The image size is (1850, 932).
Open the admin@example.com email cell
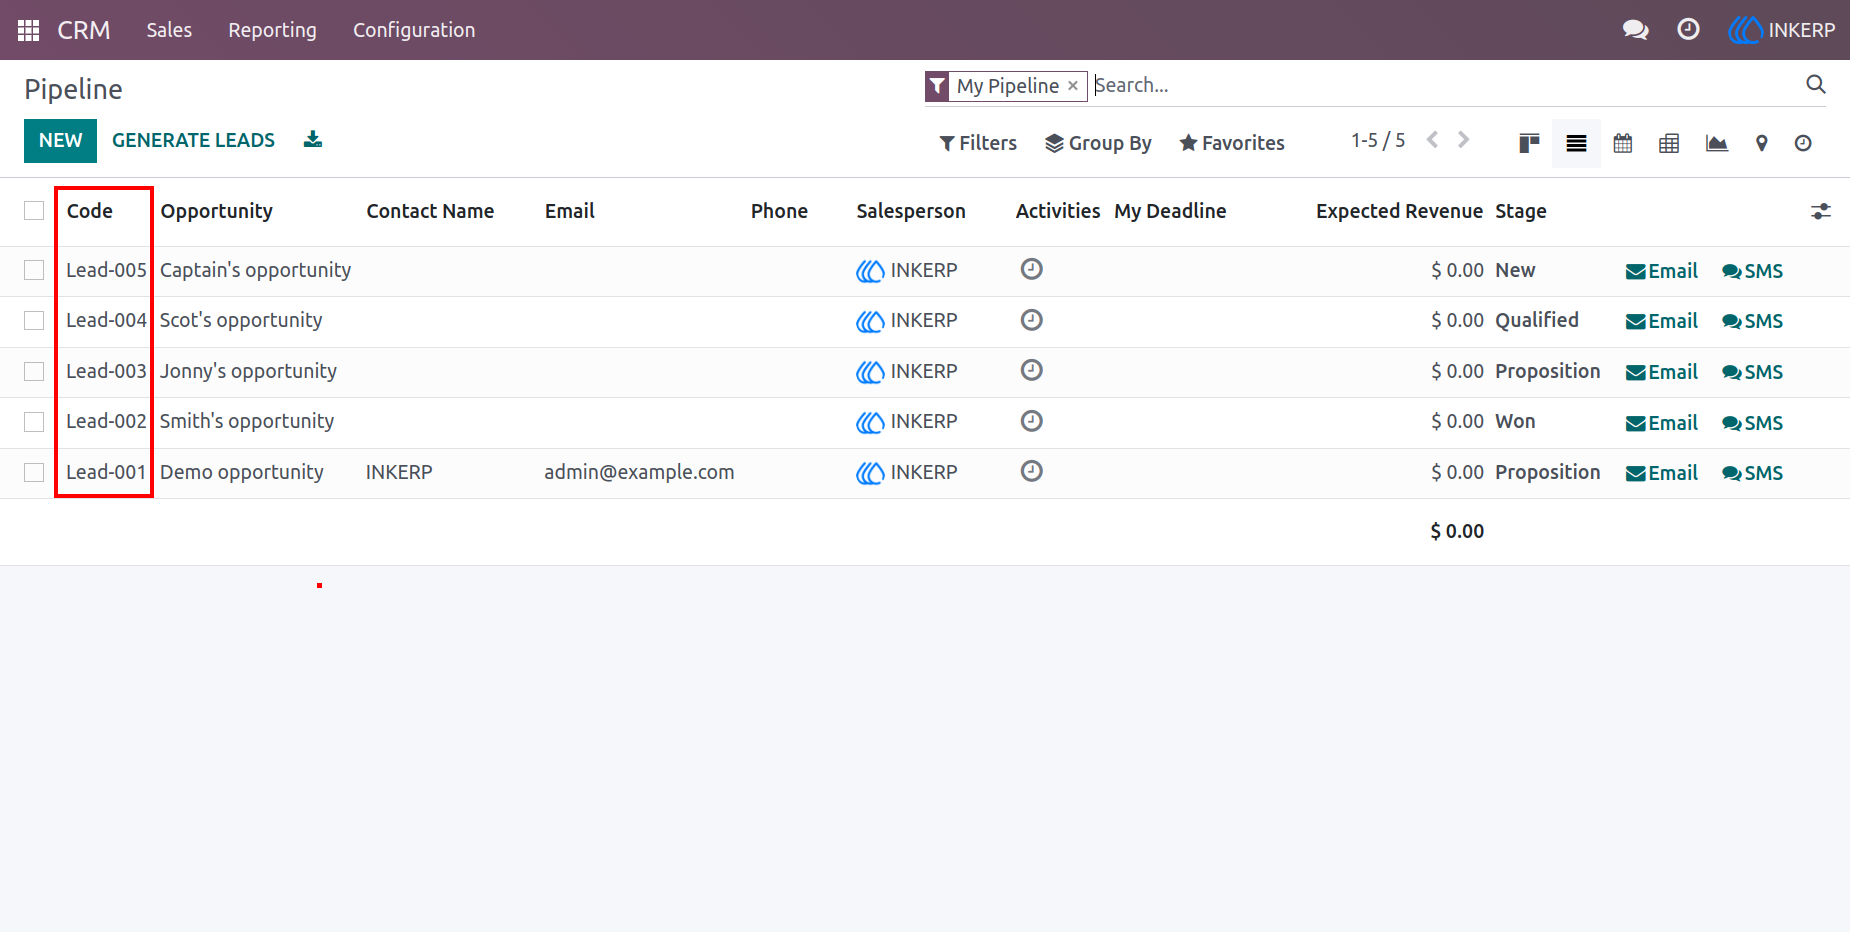(639, 472)
